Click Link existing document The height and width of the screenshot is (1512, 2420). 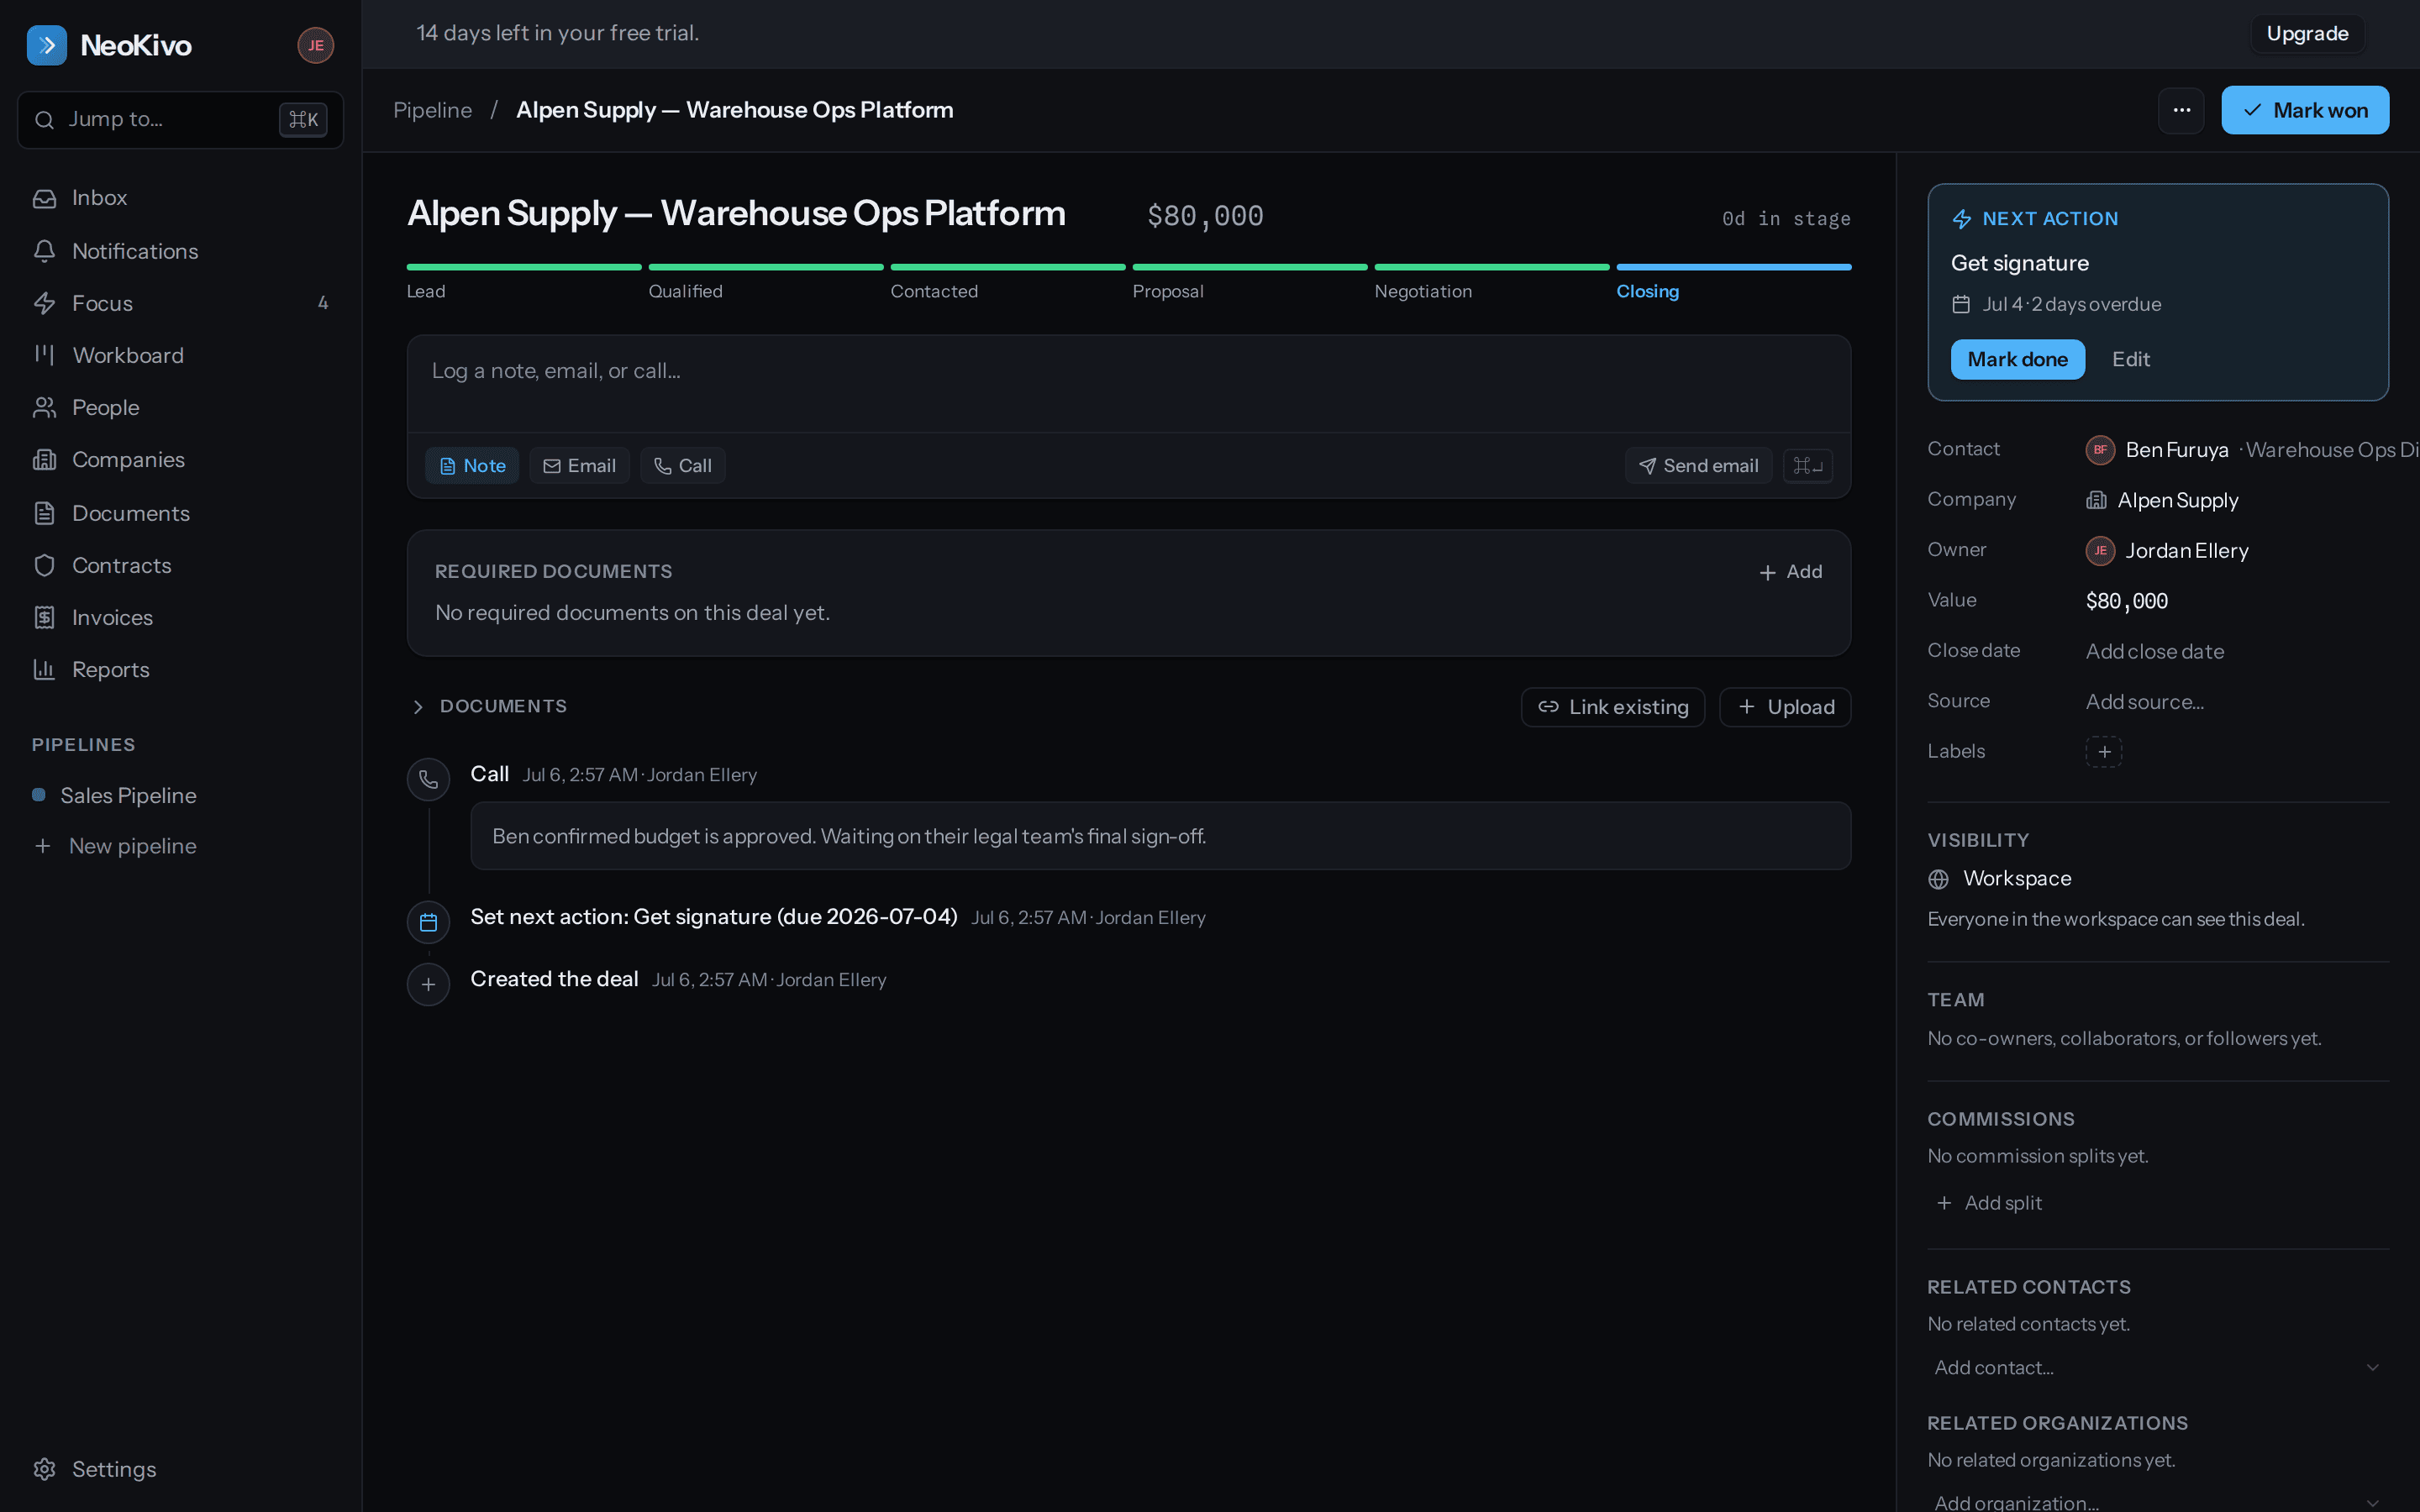1612,707
